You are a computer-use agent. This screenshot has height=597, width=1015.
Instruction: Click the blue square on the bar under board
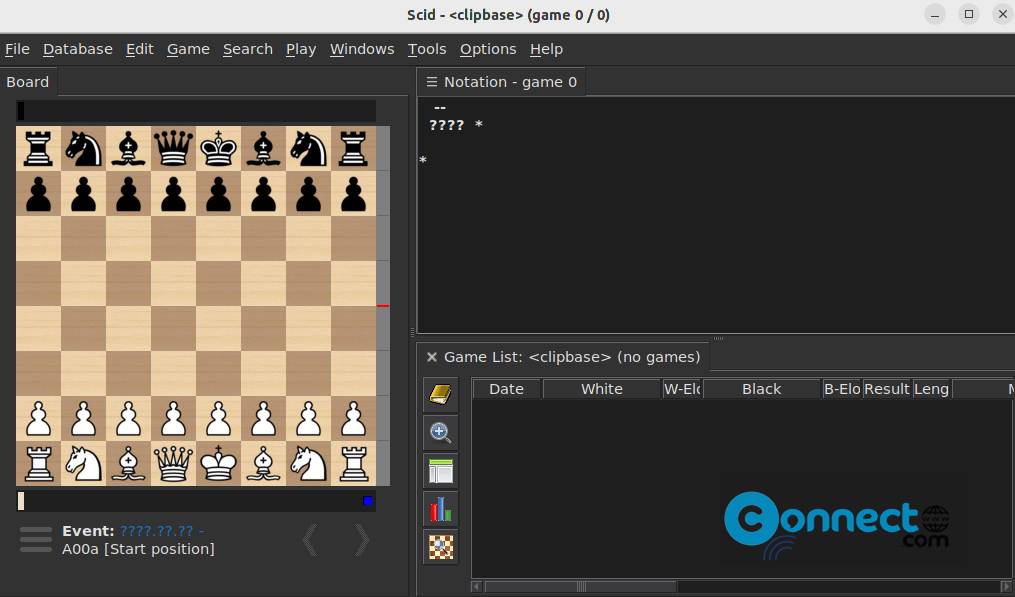click(368, 501)
